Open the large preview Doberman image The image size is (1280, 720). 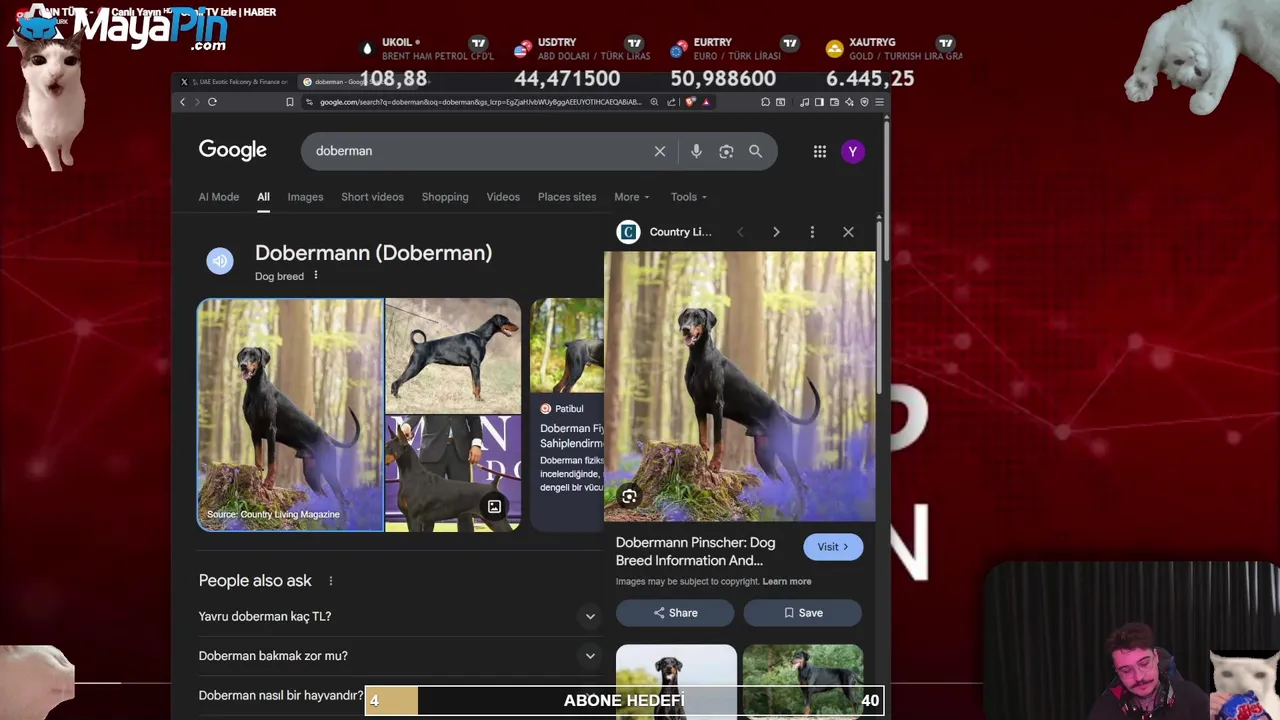740,386
